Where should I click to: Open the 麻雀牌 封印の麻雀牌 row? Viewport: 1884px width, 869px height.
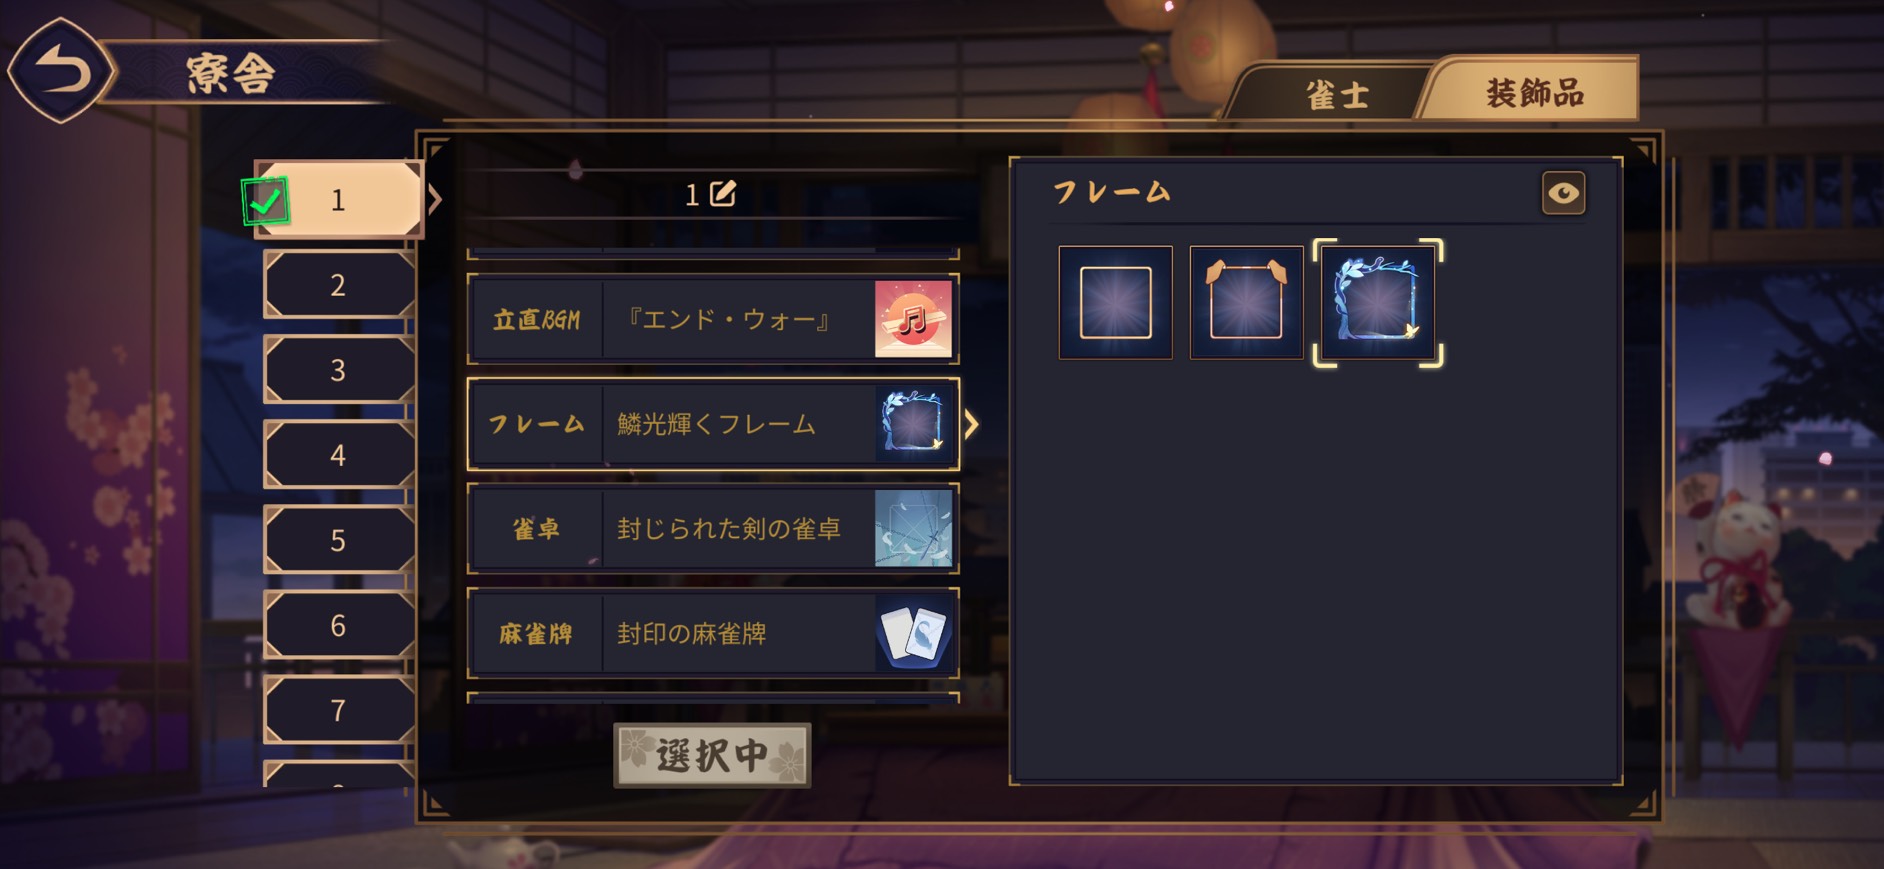713,633
